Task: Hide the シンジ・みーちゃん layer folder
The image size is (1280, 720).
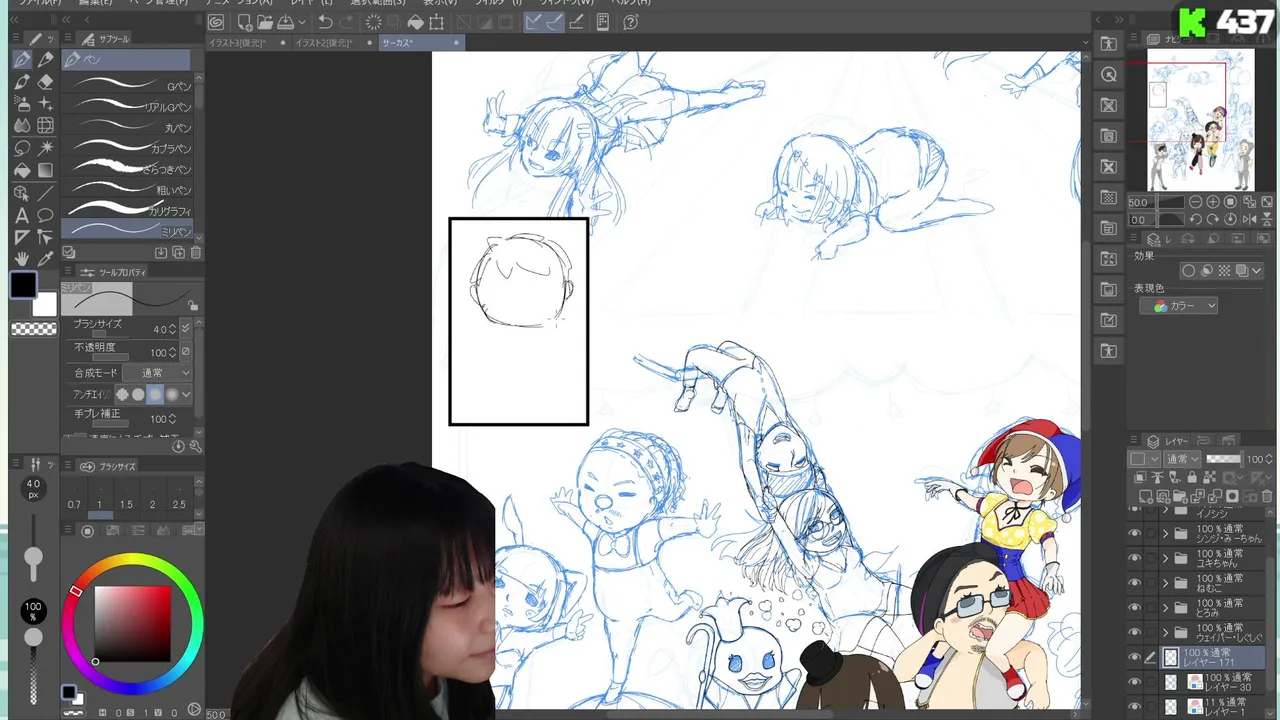Action: pos(1134,533)
